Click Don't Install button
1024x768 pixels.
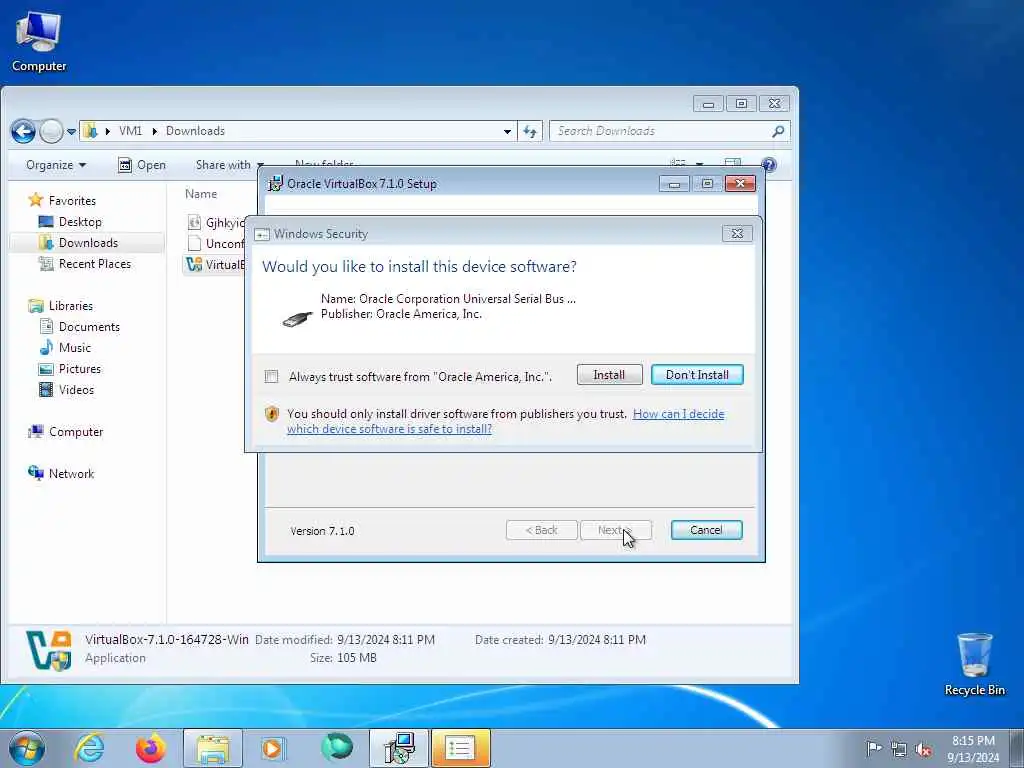pyautogui.click(x=697, y=375)
